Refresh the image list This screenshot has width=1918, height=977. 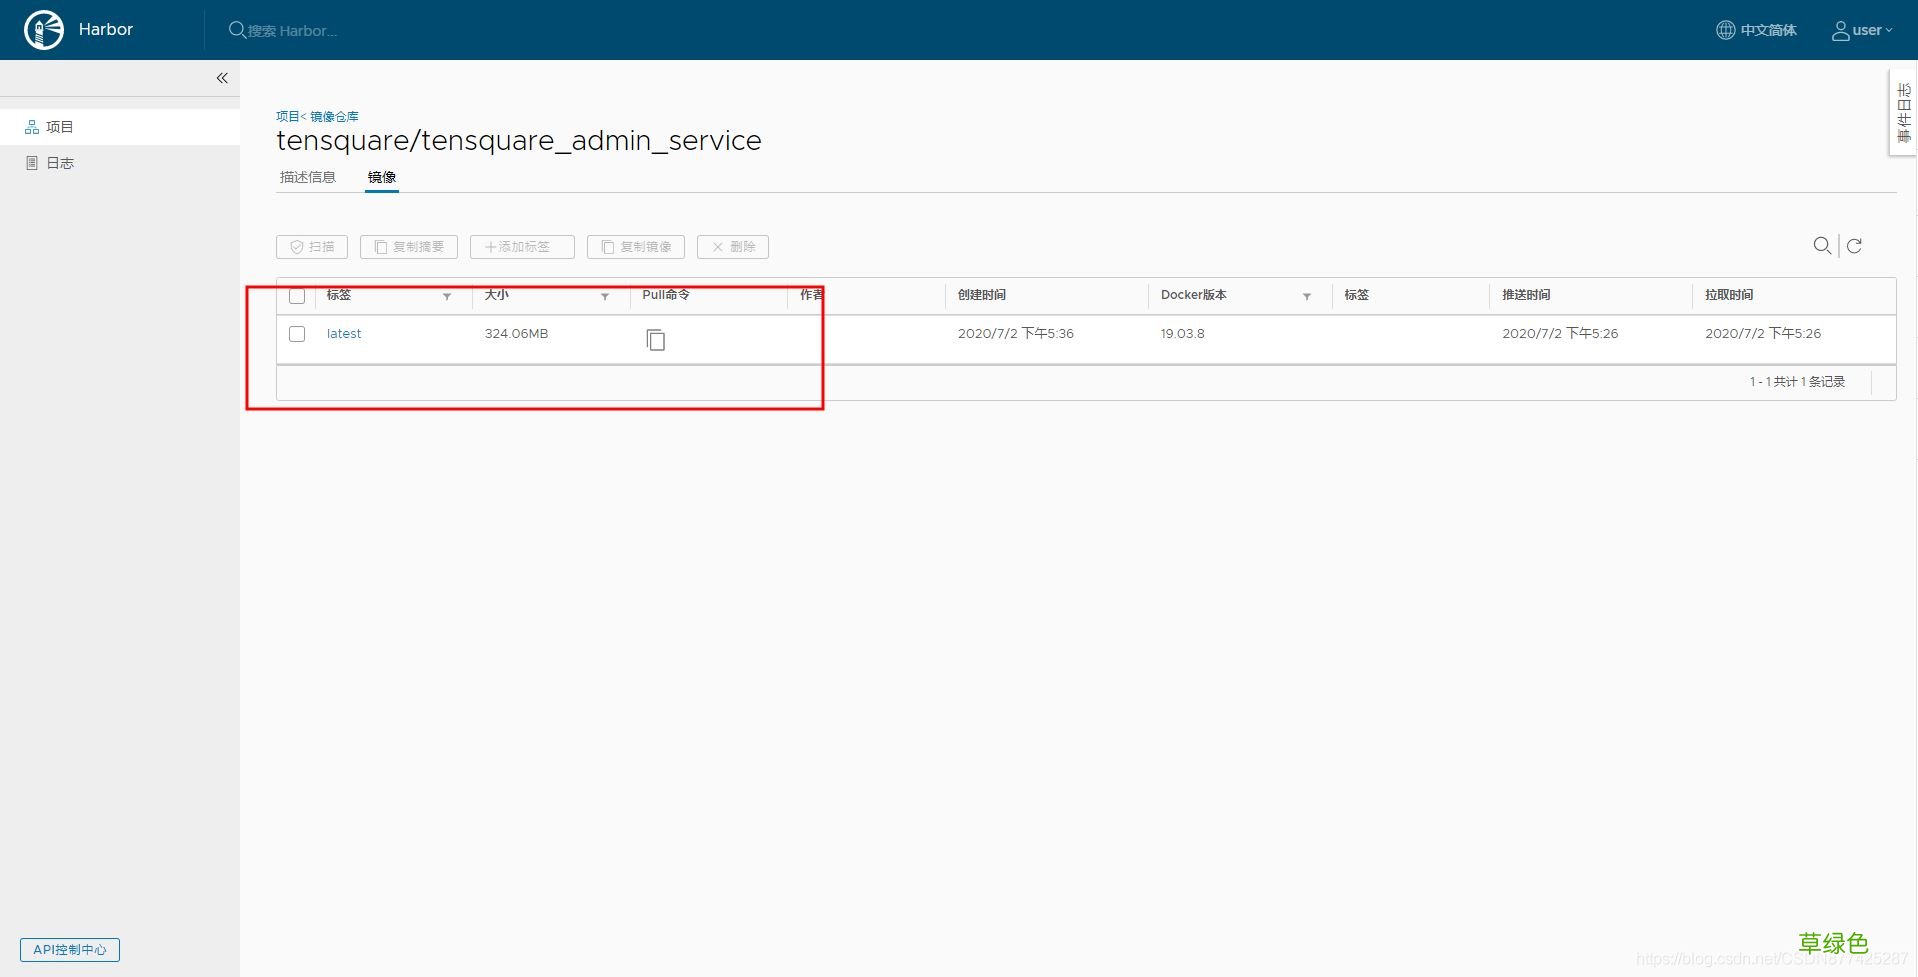tap(1854, 246)
